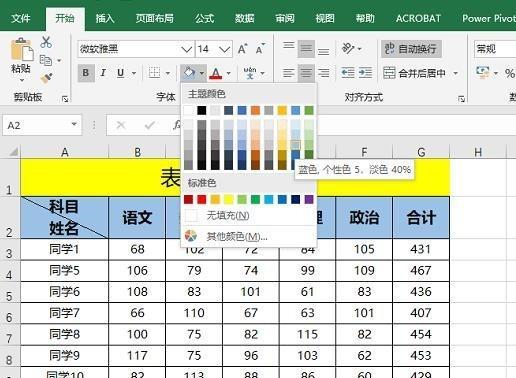Toggle Middle Align vertical alignment

(x=306, y=49)
